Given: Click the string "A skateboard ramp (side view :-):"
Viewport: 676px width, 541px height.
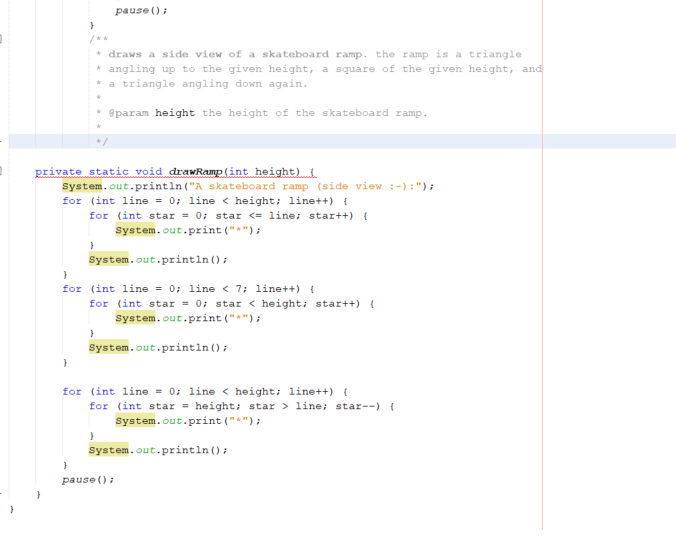Looking at the screenshot, I should pos(308,186).
